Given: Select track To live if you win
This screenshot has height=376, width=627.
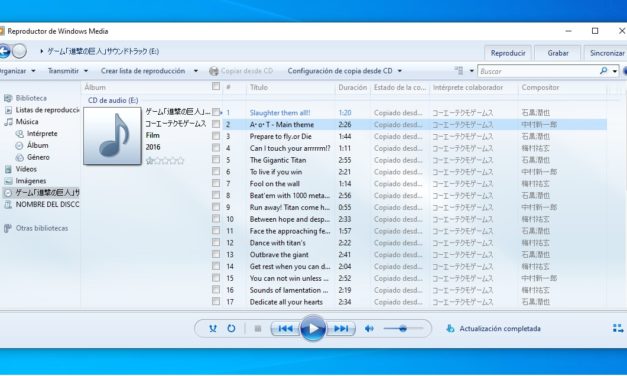Looking at the screenshot, I should click(x=276, y=172).
